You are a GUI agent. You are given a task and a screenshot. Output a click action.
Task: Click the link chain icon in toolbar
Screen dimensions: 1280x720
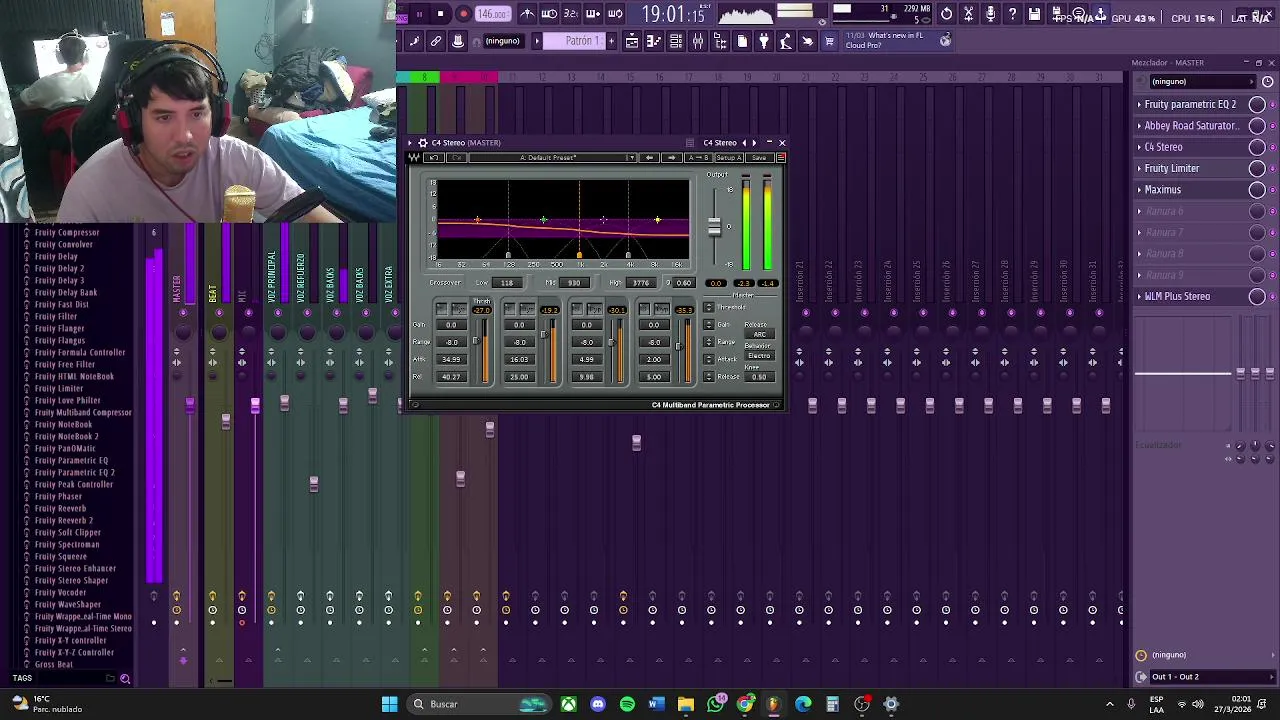coord(436,41)
